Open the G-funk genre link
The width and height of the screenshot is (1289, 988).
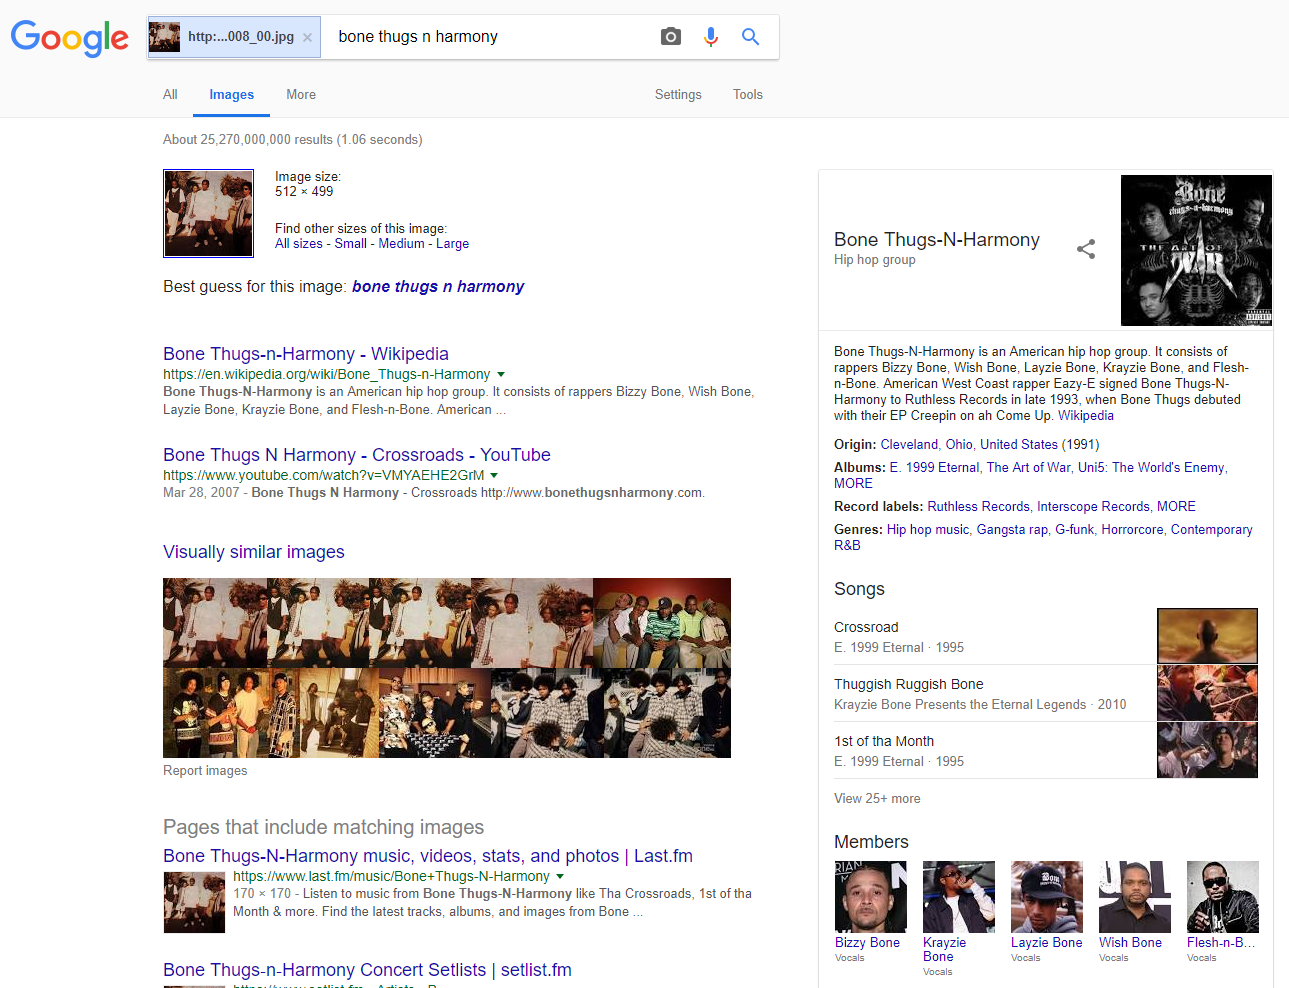coord(1075,530)
